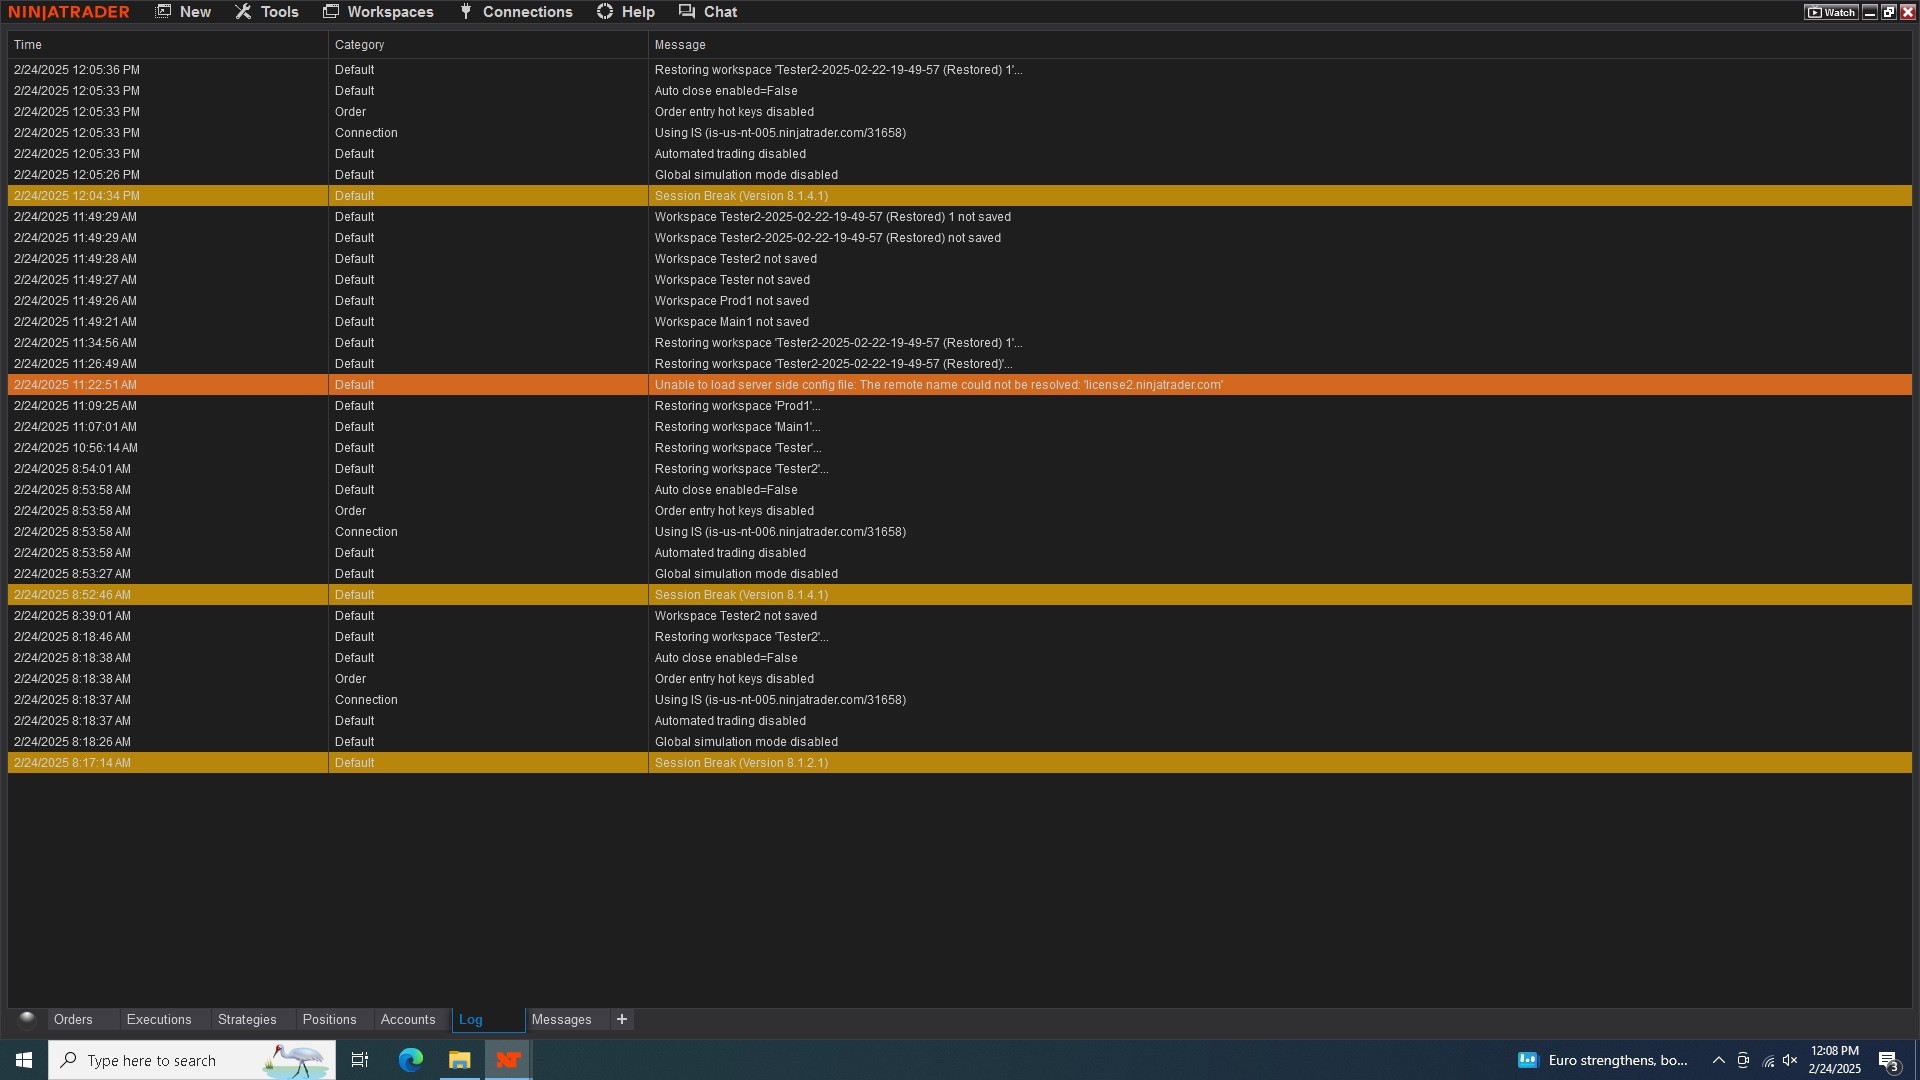This screenshot has width=1920, height=1080.
Task: Open Microsoft Edge from taskbar
Action: pyautogui.click(x=411, y=1060)
